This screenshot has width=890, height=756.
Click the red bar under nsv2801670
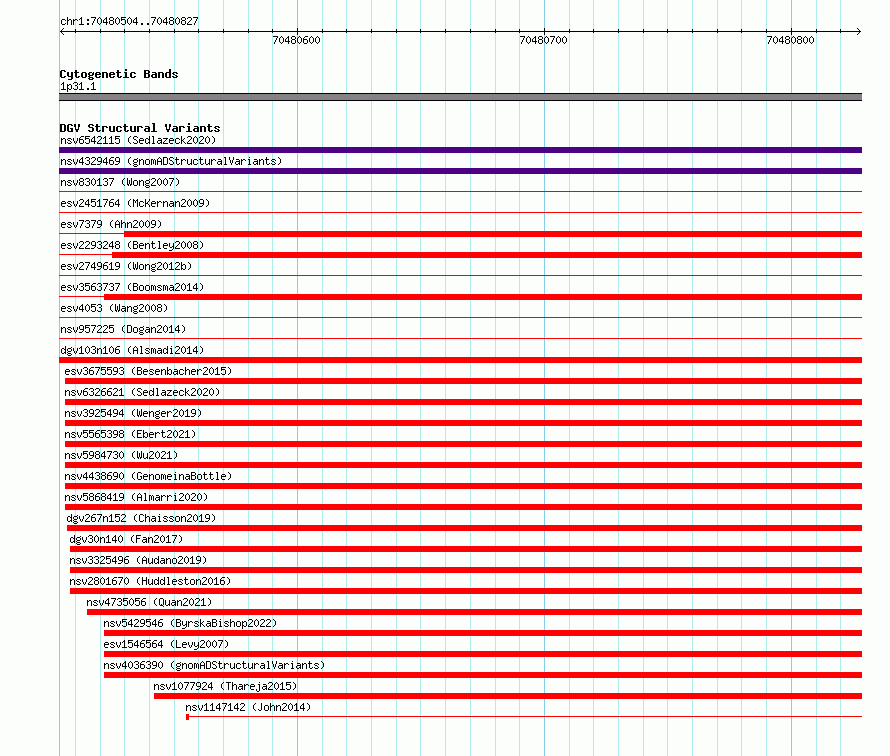[466, 591]
